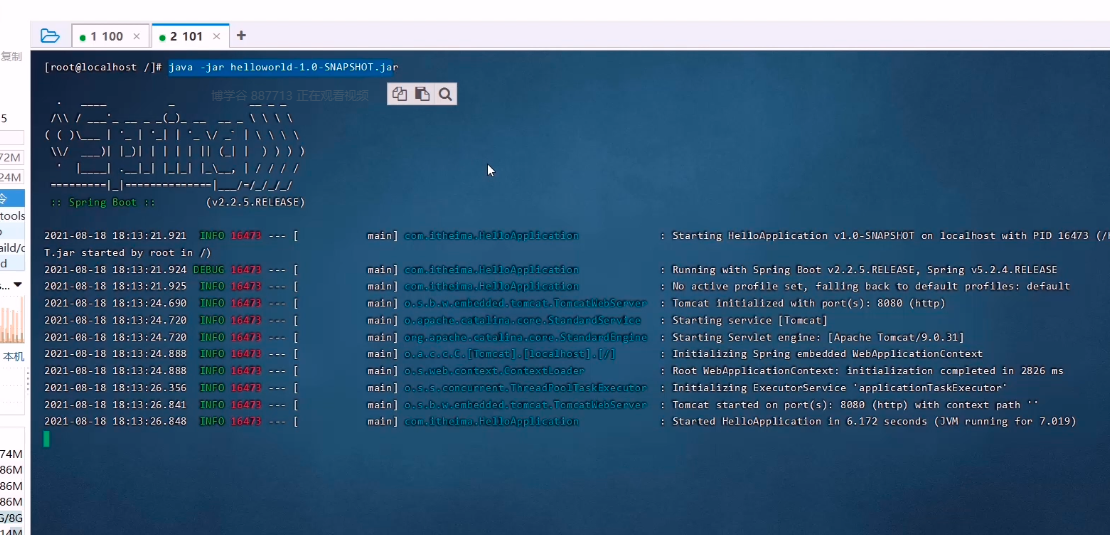Click the ':: Spring Boot ::' banner text

tap(103, 202)
